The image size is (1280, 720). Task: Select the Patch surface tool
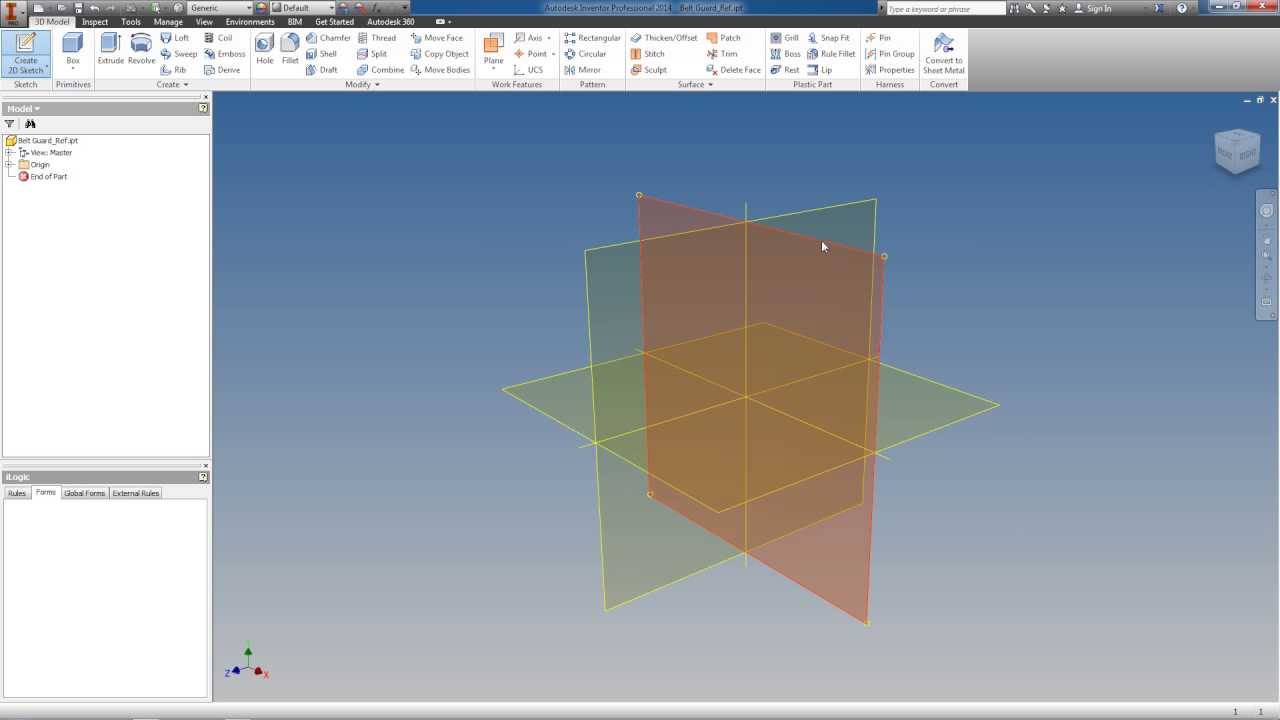(x=723, y=38)
